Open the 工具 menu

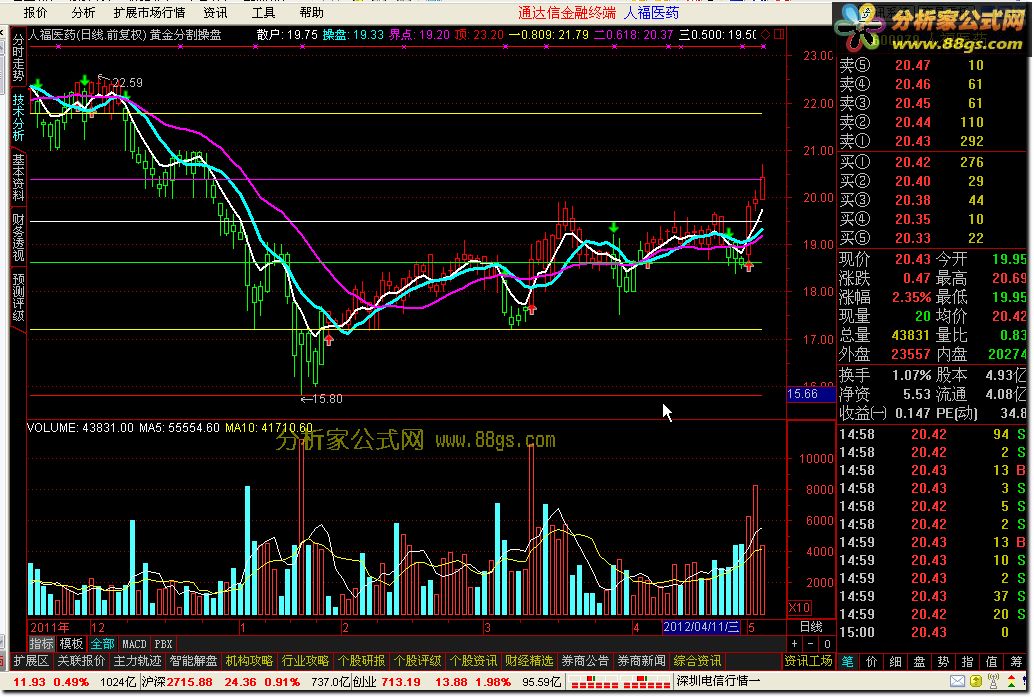263,13
